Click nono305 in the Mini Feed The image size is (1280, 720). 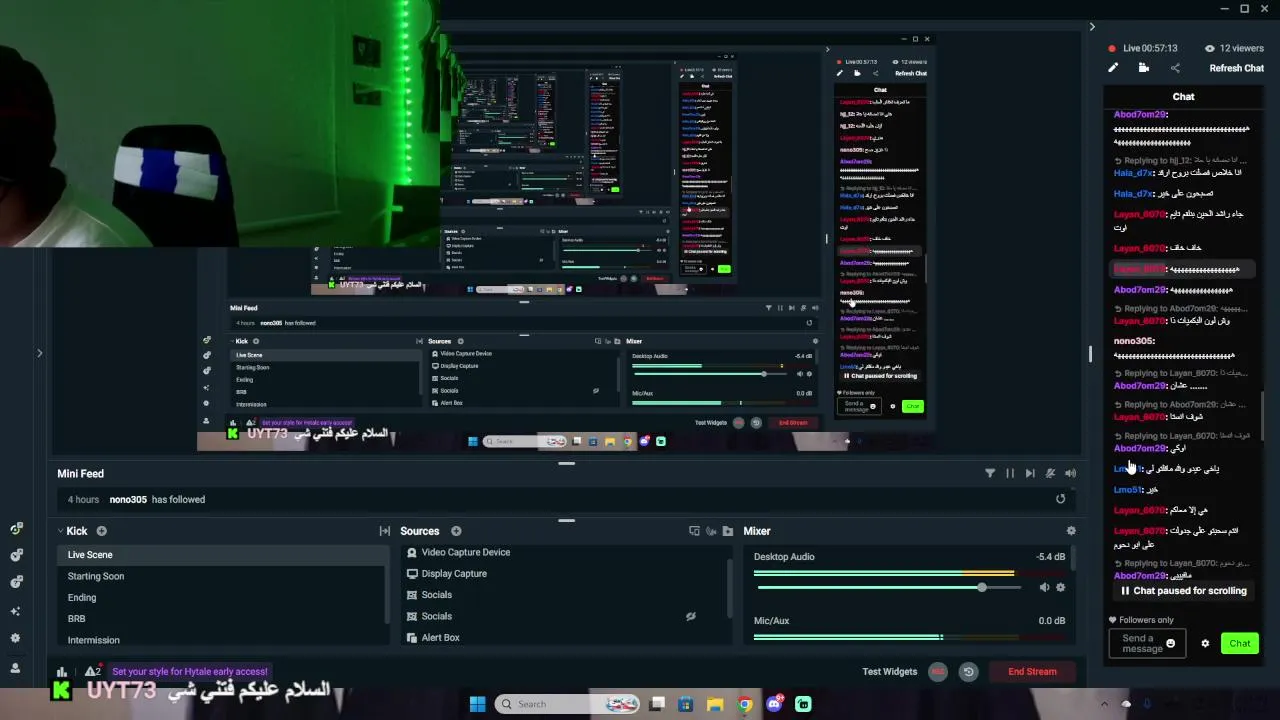tap(128, 499)
